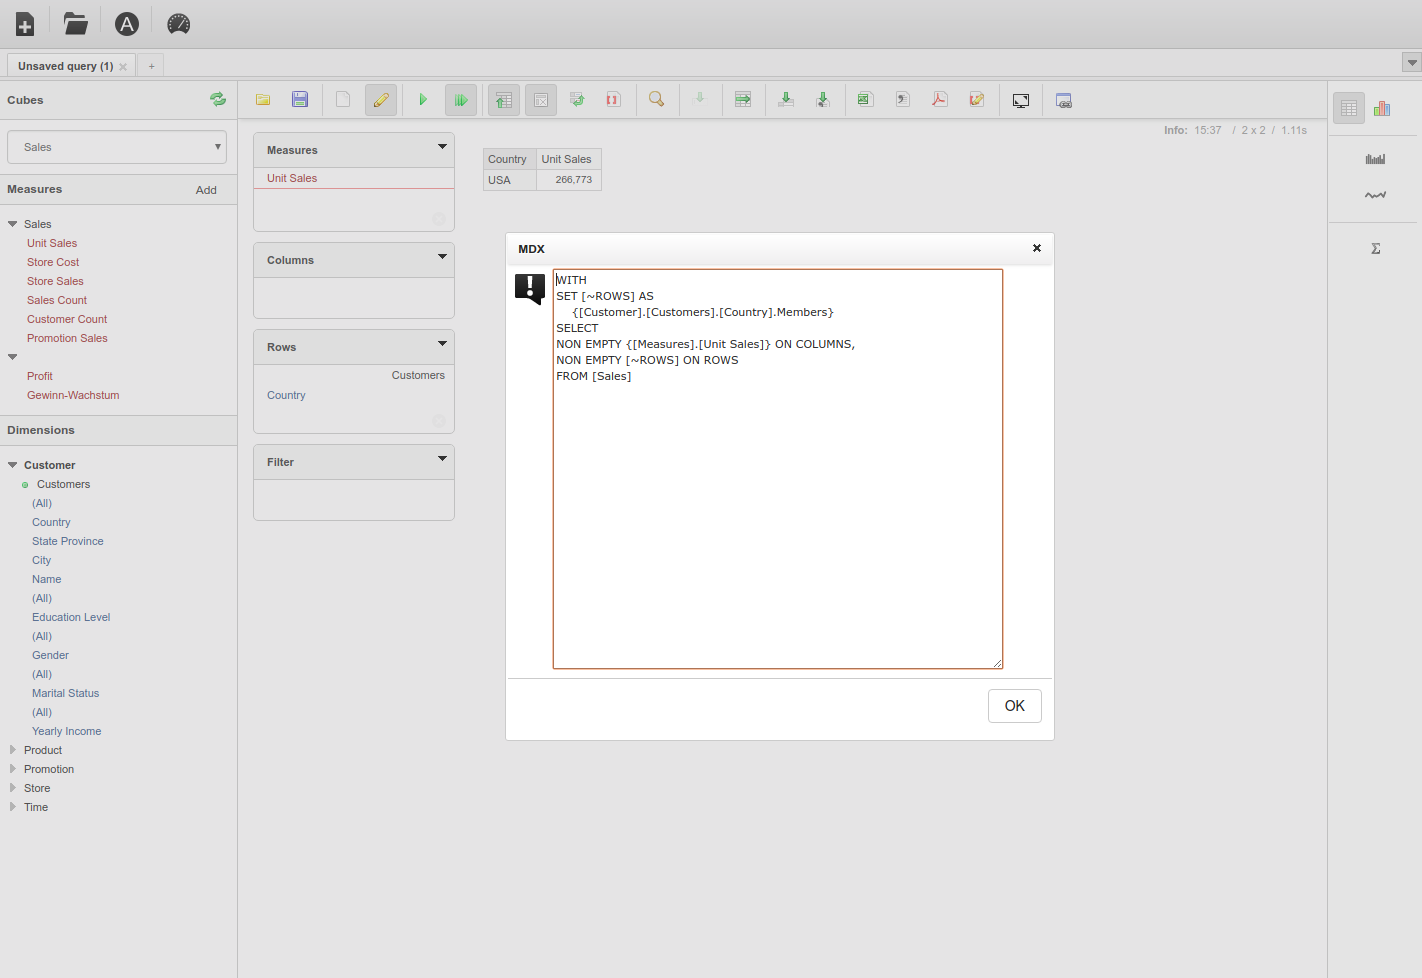Export the query results as PDF
The height and width of the screenshot is (978, 1422).
pos(939,99)
